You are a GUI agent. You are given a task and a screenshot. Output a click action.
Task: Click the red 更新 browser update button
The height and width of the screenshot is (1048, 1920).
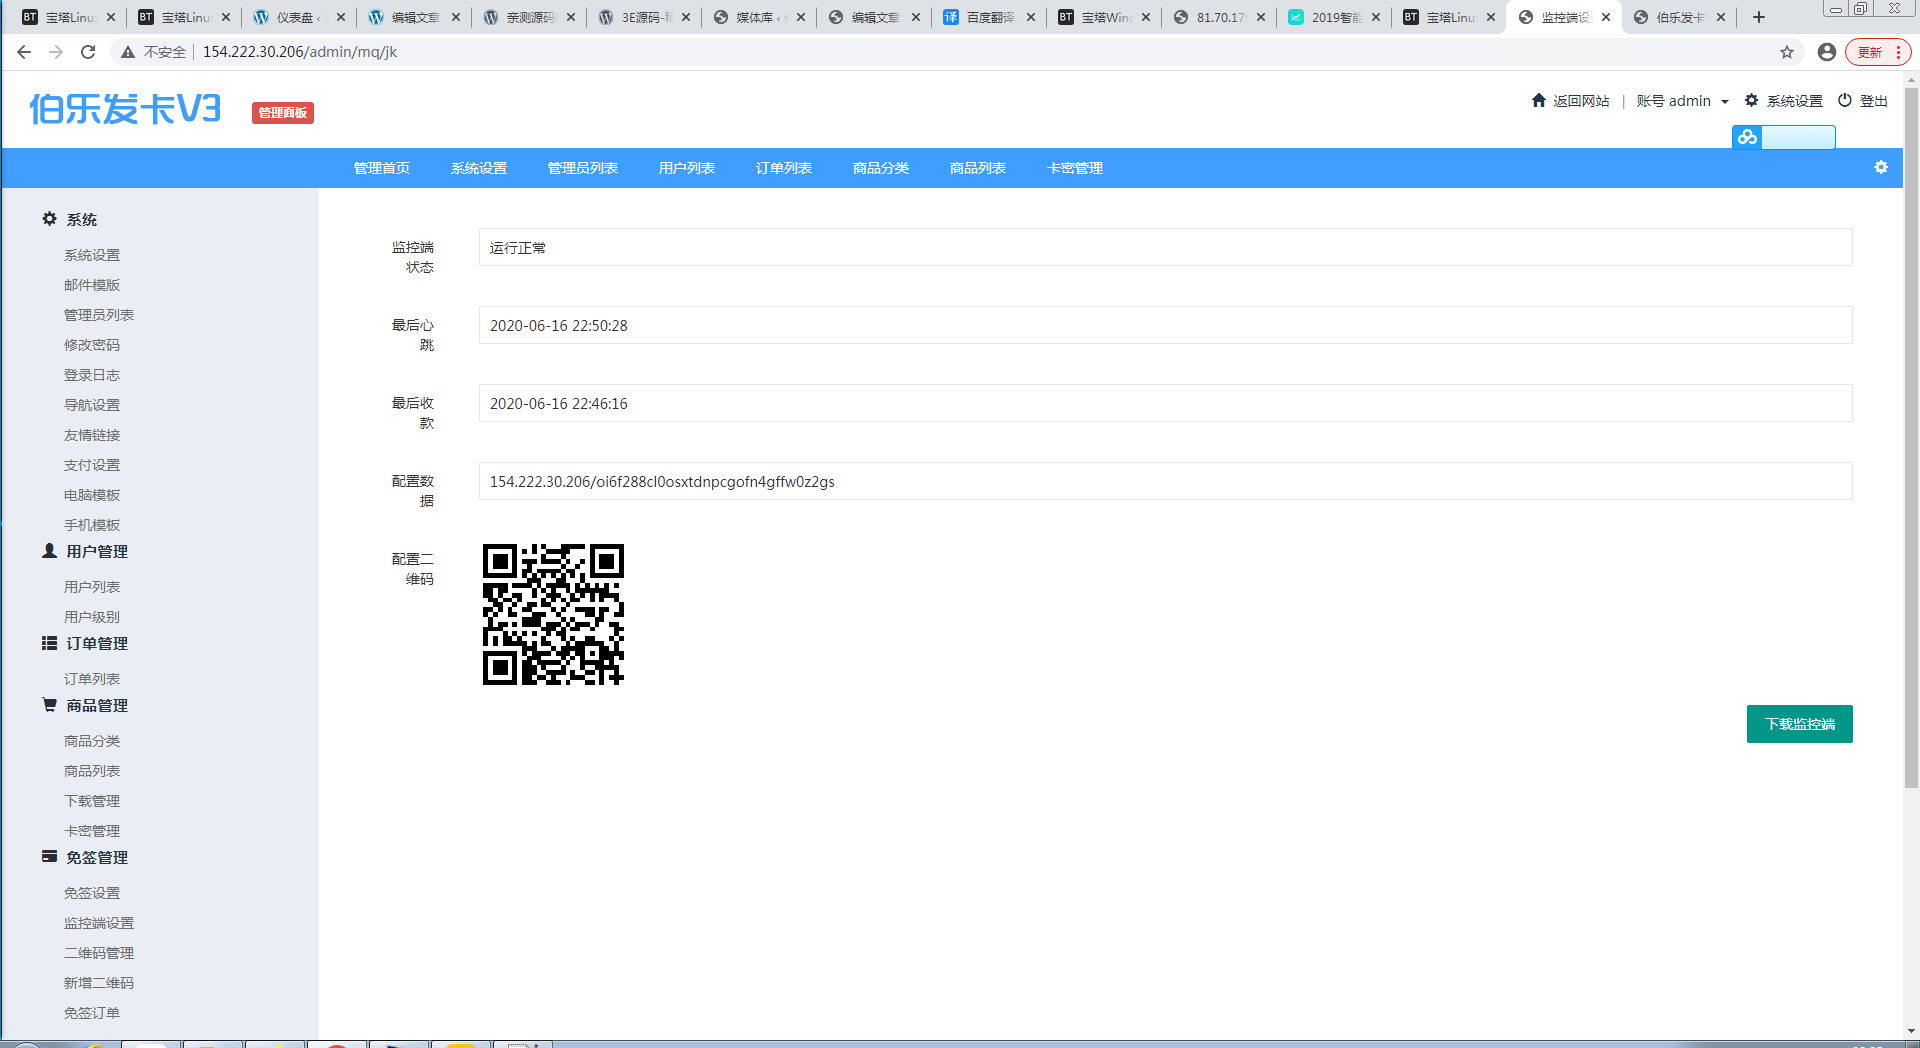1877,52
